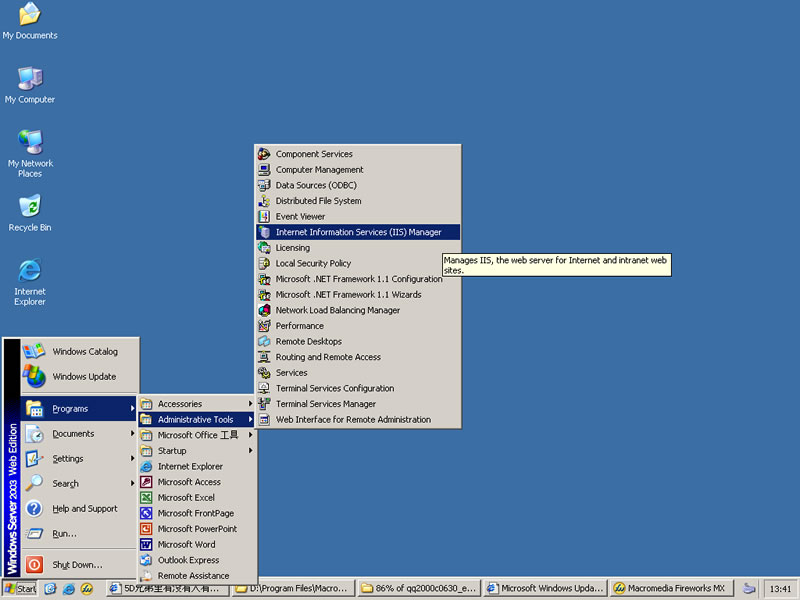Click Fireworks quick launch icon
The image size is (800, 600).
tap(87, 589)
